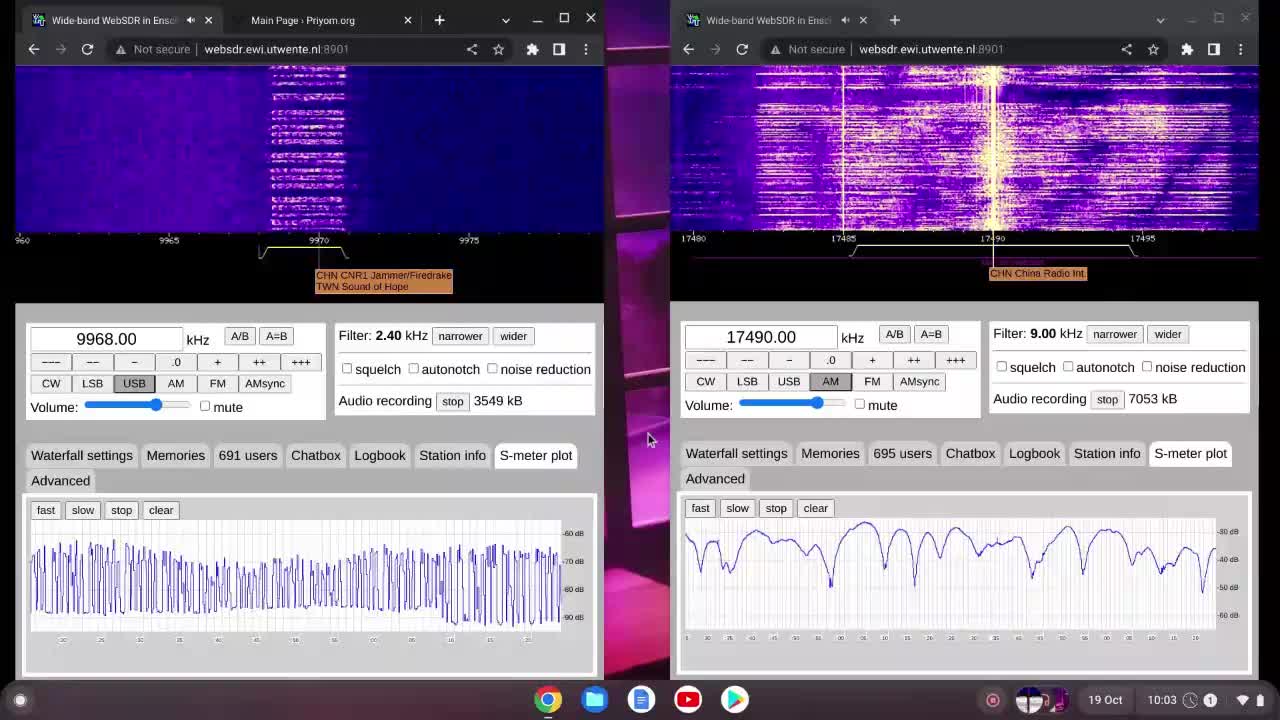
Task: Go back in the left browser window
Action: [x=34, y=49]
